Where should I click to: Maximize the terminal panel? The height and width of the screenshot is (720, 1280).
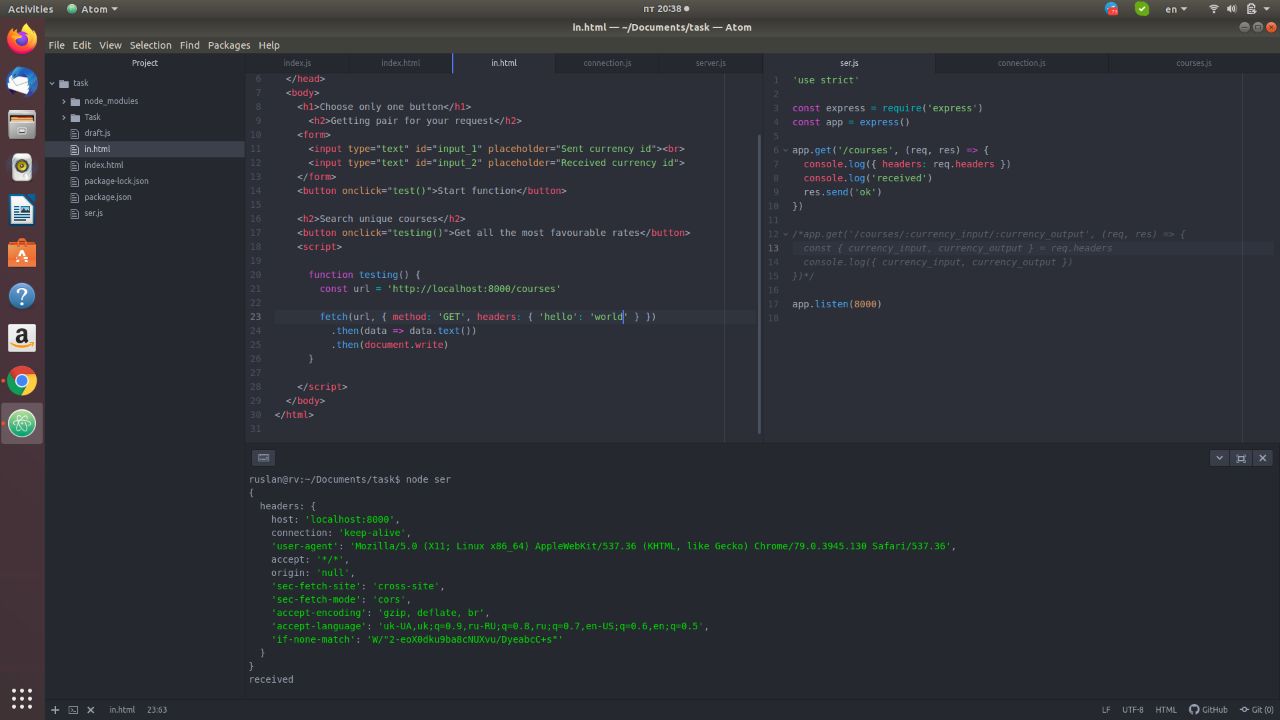(x=1241, y=458)
